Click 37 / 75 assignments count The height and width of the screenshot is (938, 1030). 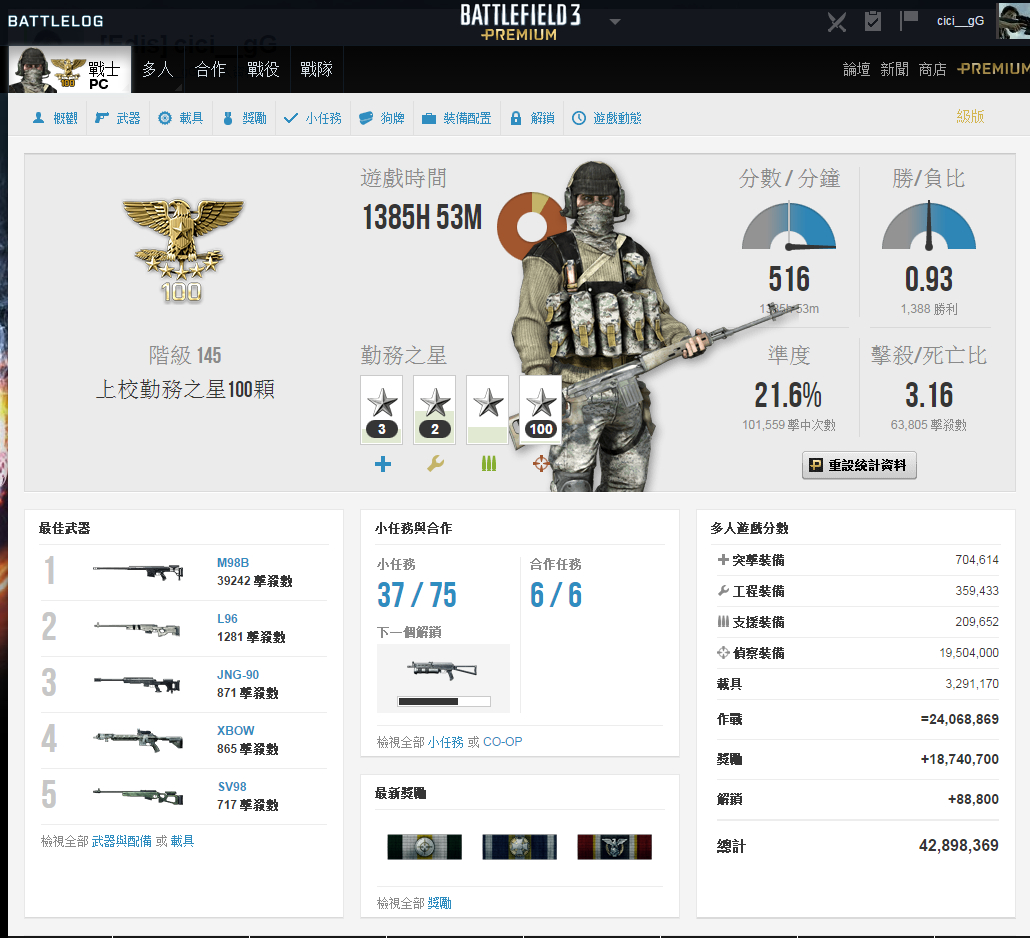coord(416,595)
